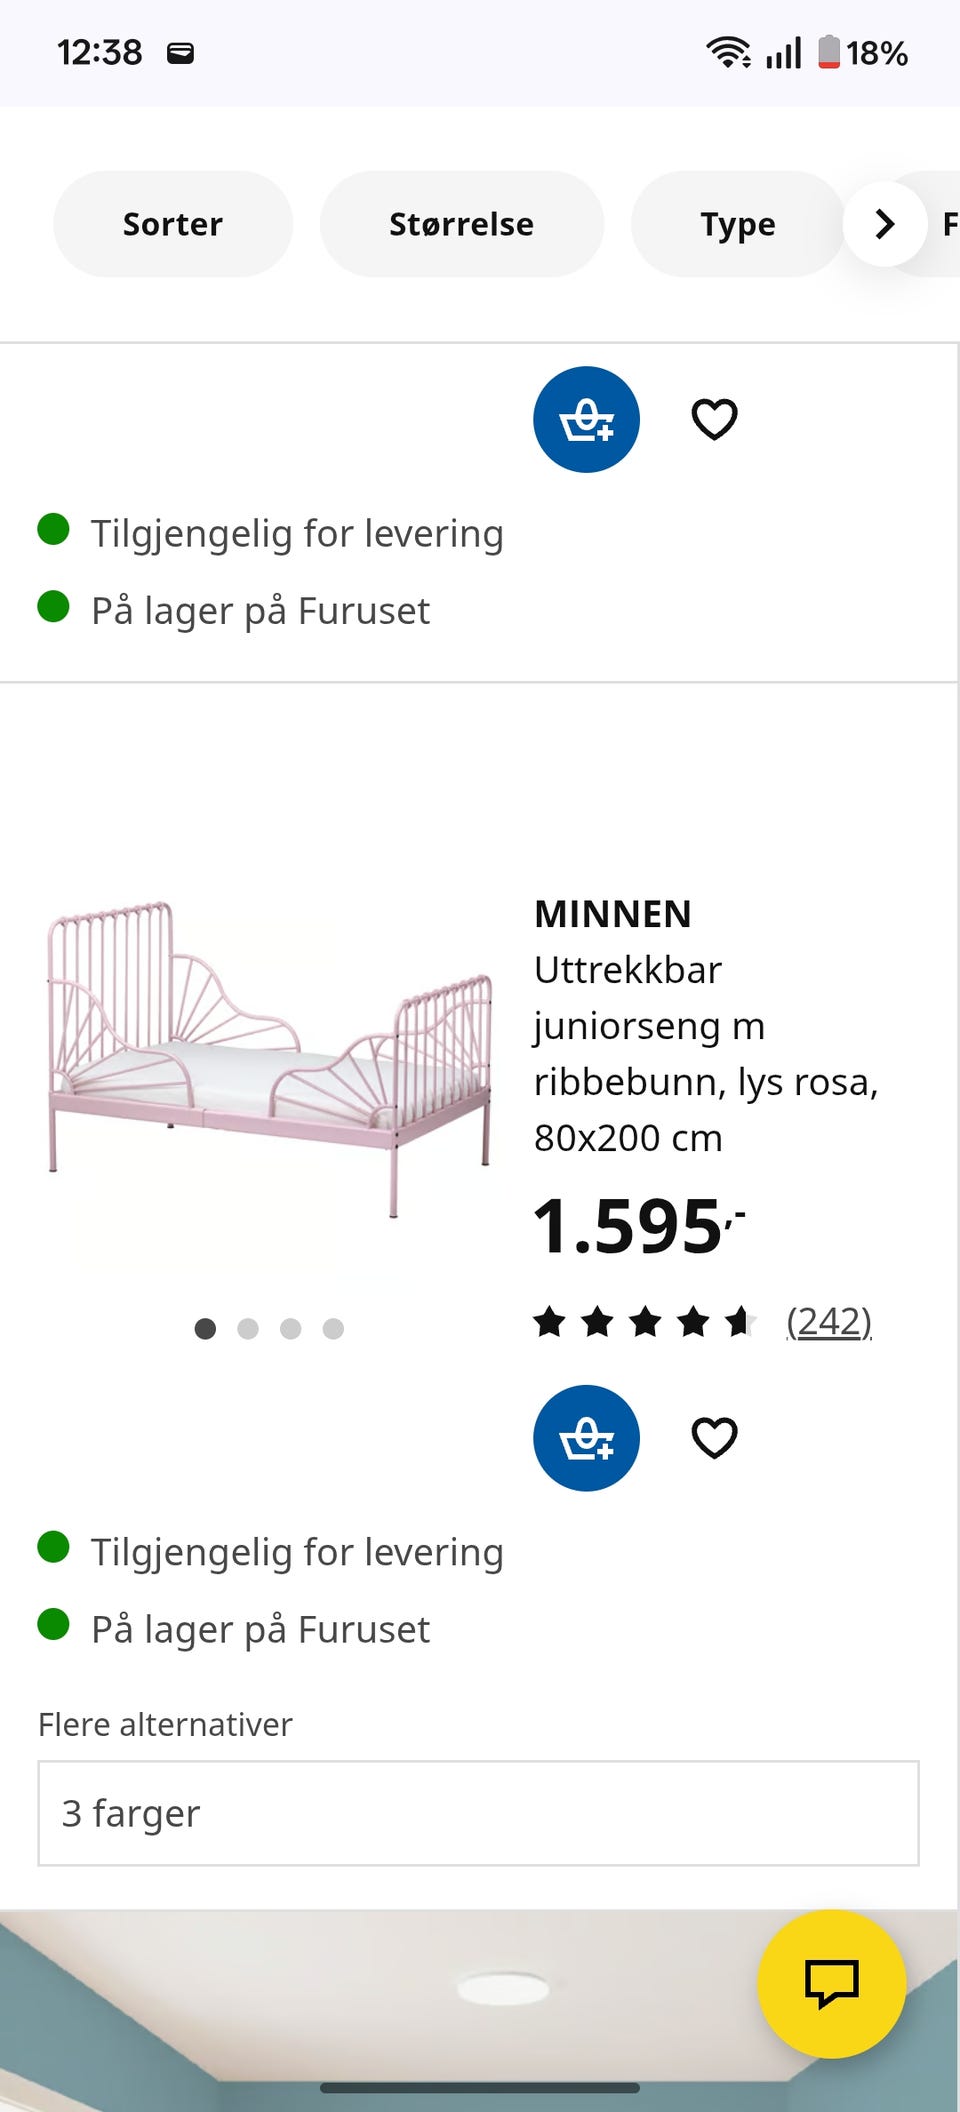Select the fourth image carousel dot

coord(333,1328)
